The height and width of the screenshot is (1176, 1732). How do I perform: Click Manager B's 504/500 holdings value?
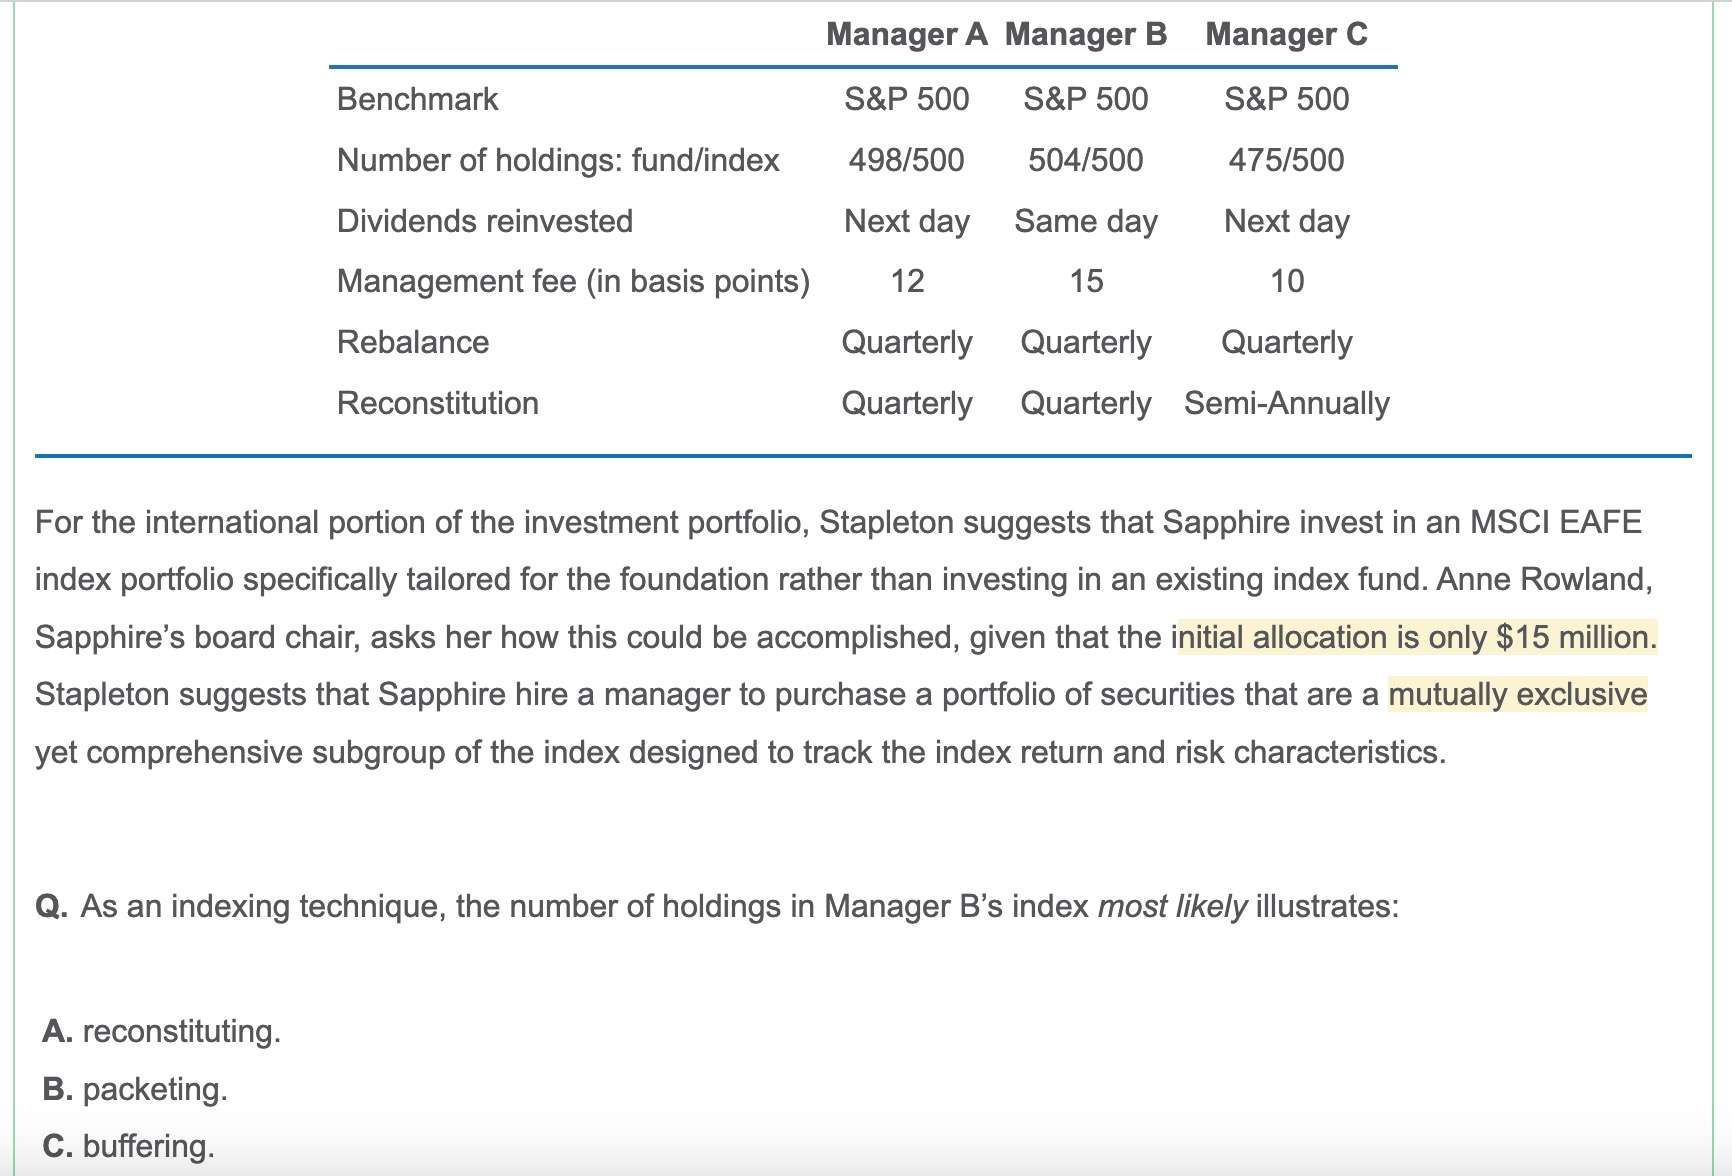click(x=1085, y=160)
